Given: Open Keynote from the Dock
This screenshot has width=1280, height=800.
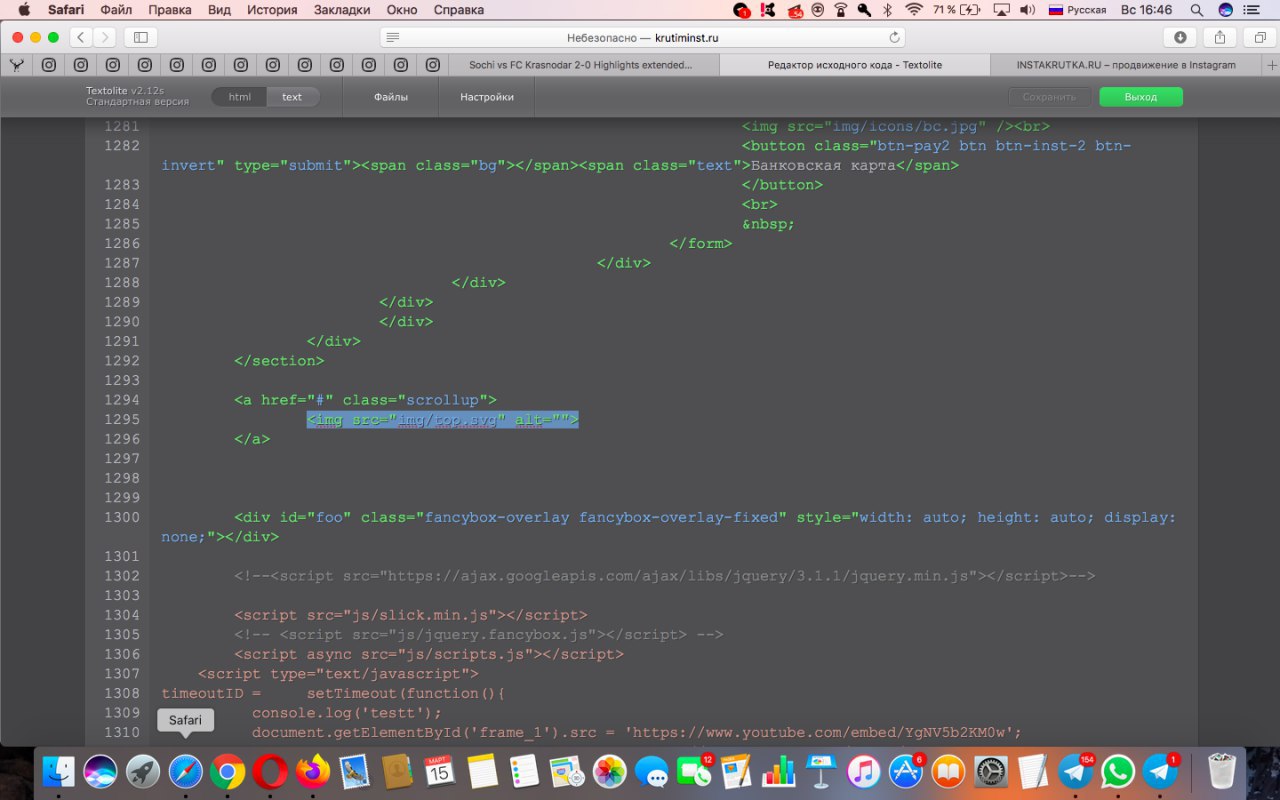Looking at the screenshot, I should (x=821, y=771).
